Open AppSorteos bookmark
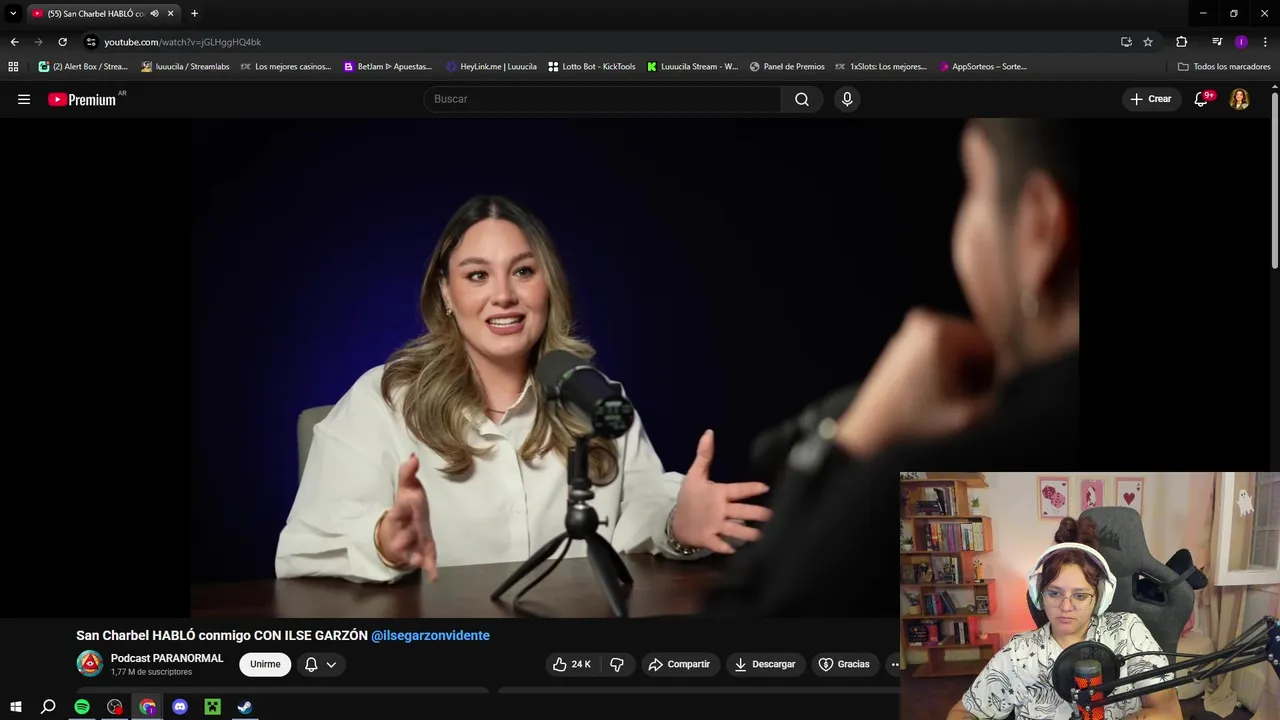Screen dimensions: 1280x720 983,67
